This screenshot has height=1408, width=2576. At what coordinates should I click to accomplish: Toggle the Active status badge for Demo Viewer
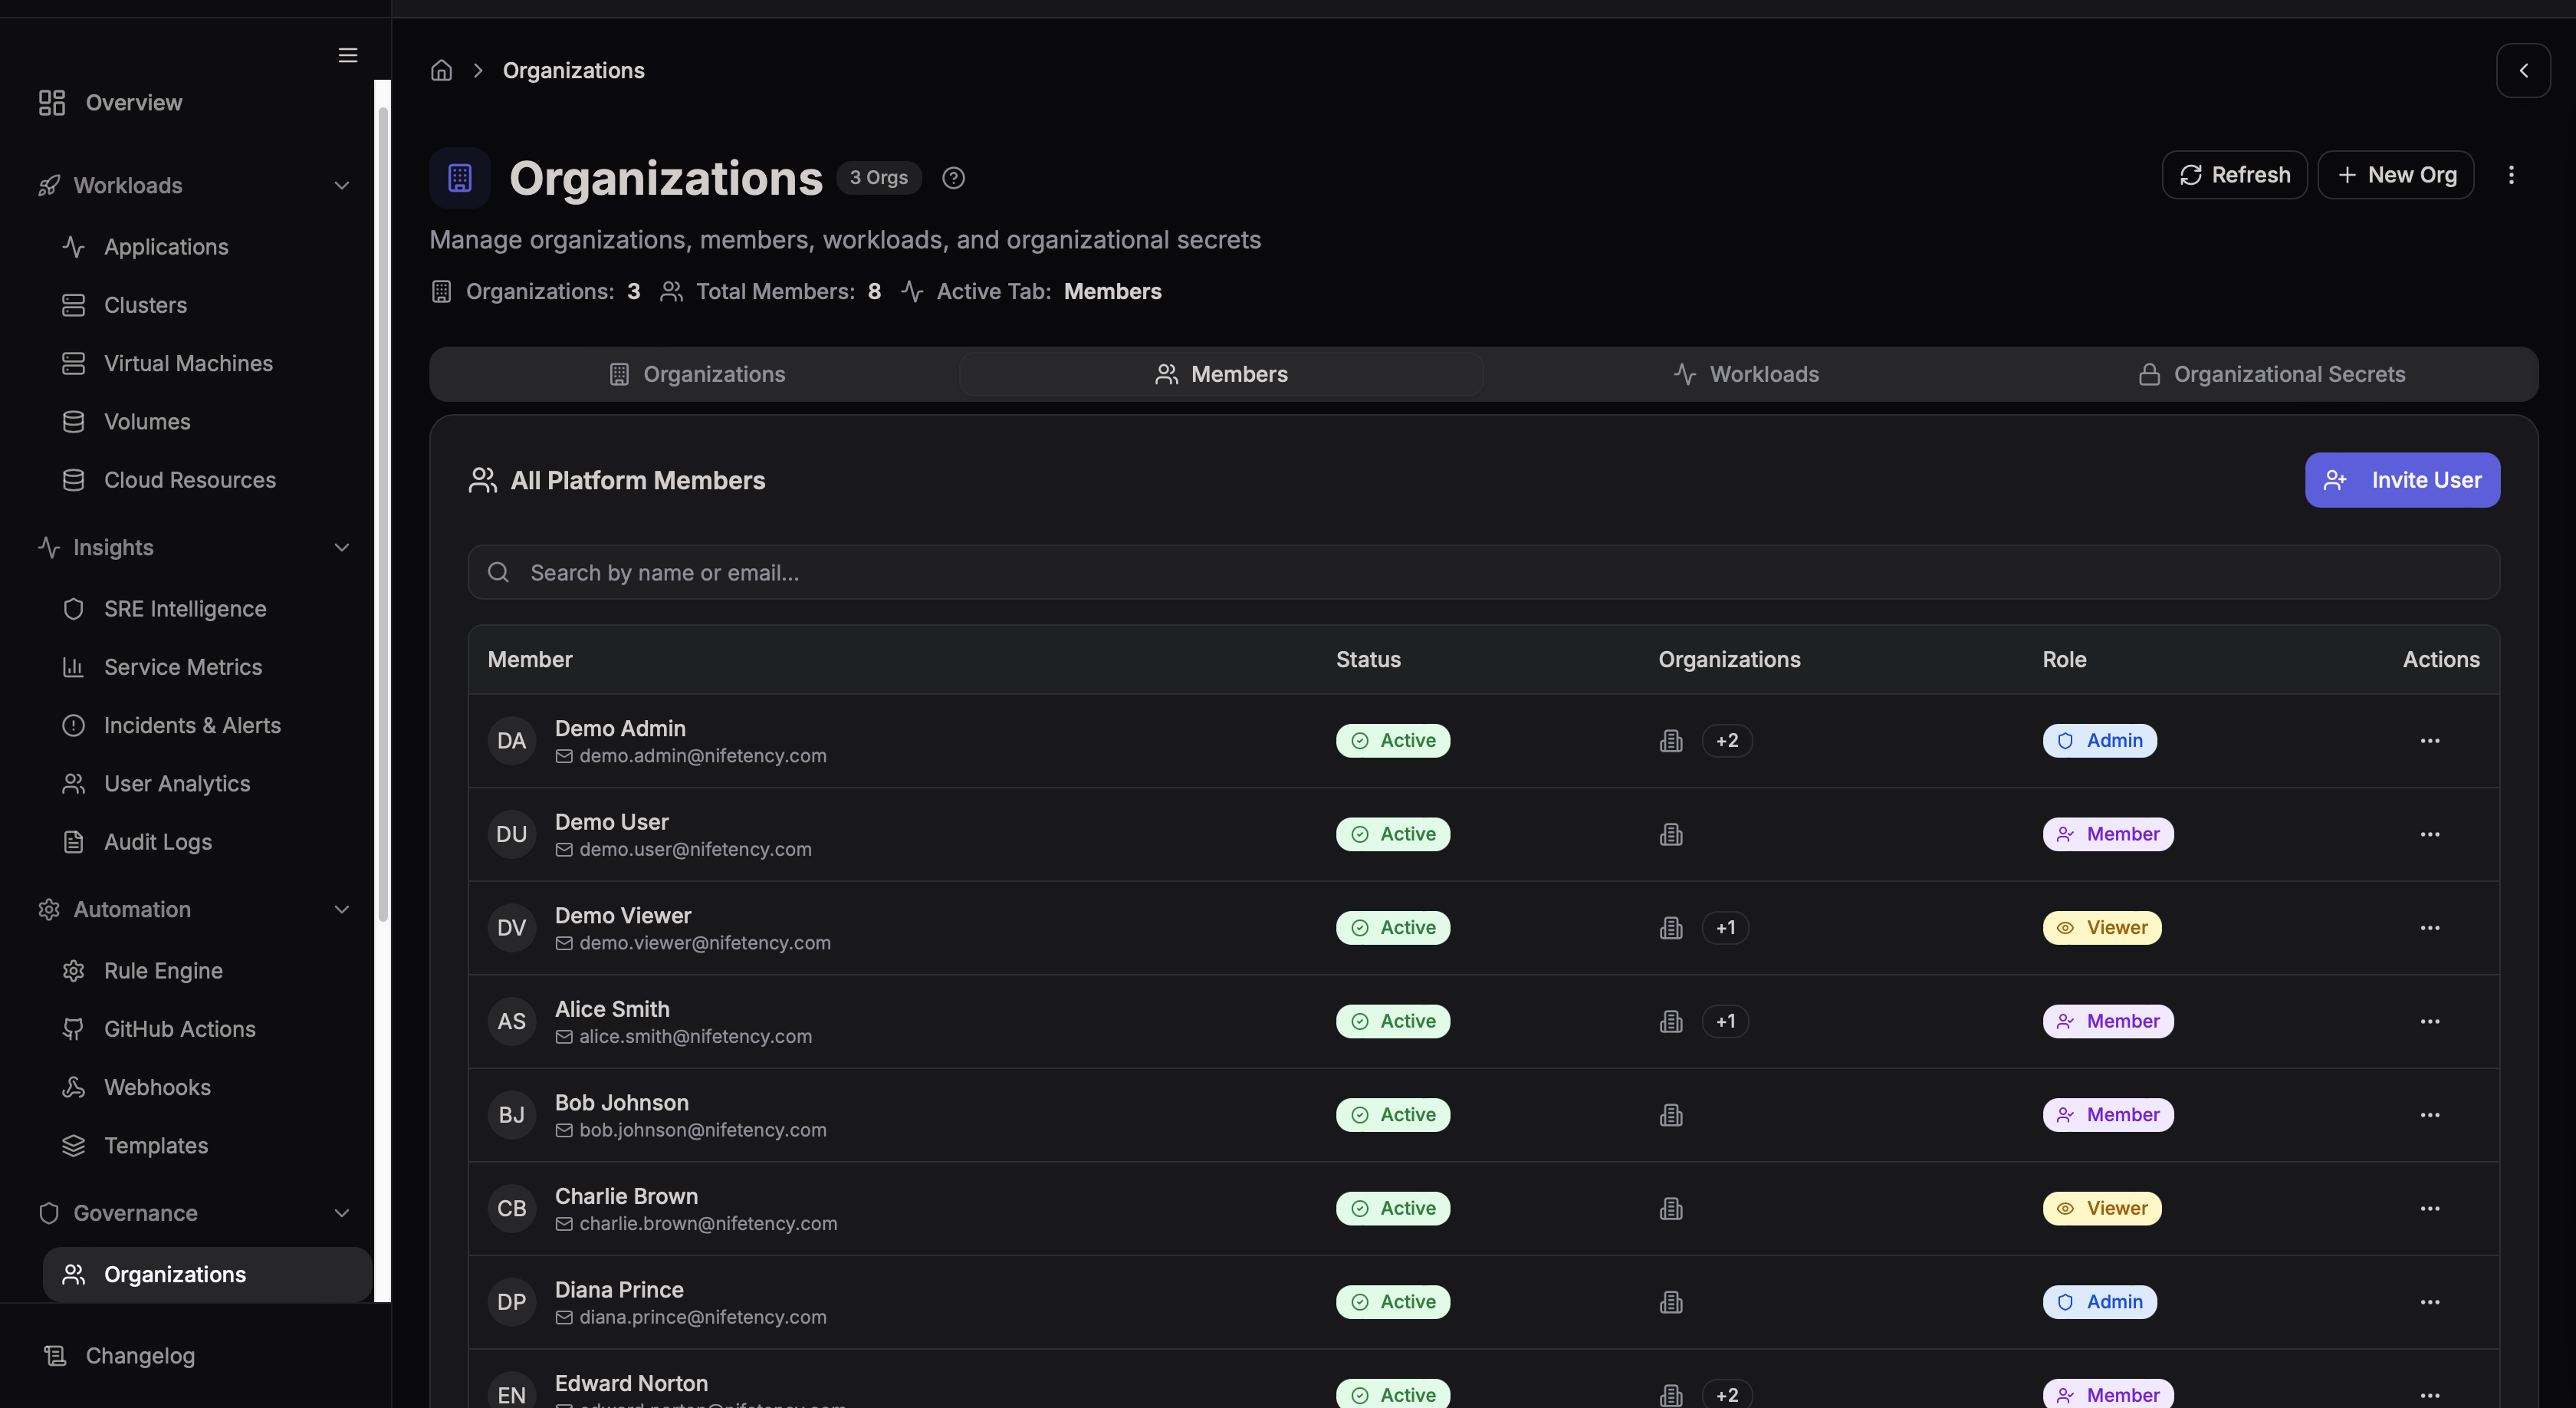click(1392, 927)
